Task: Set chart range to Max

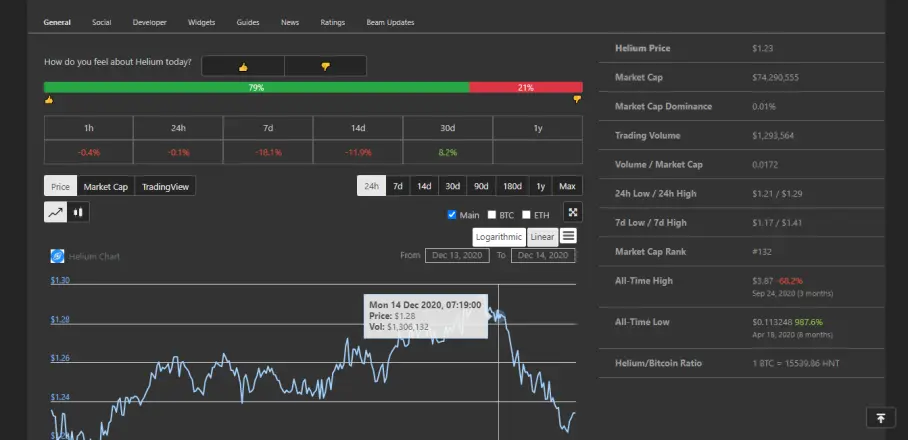Action: [568, 186]
